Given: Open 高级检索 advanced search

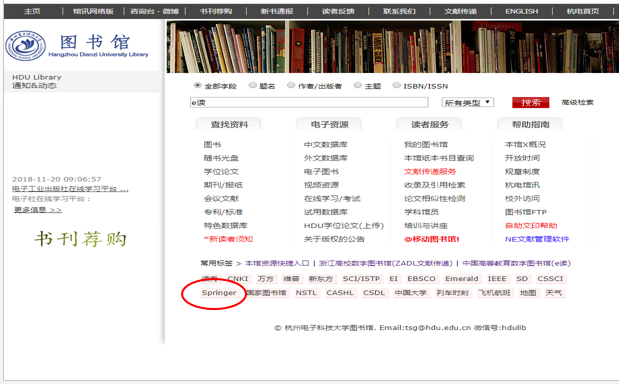Looking at the screenshot, I should [577, 103].
